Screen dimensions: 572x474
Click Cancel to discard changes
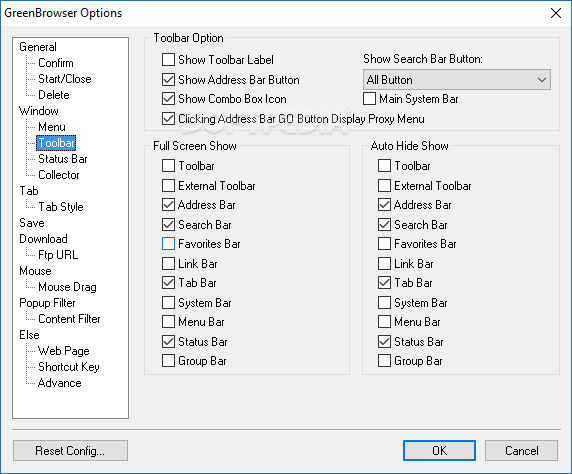coord(521,451)
